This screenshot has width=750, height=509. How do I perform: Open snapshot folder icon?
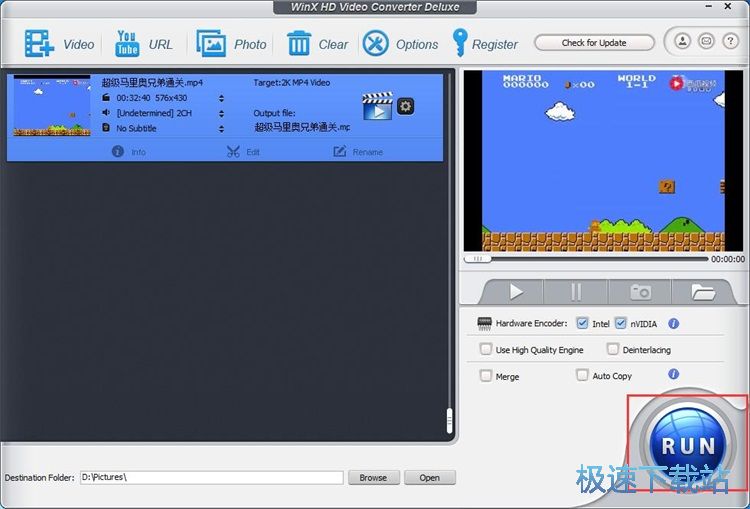click(x=702, y=291)
